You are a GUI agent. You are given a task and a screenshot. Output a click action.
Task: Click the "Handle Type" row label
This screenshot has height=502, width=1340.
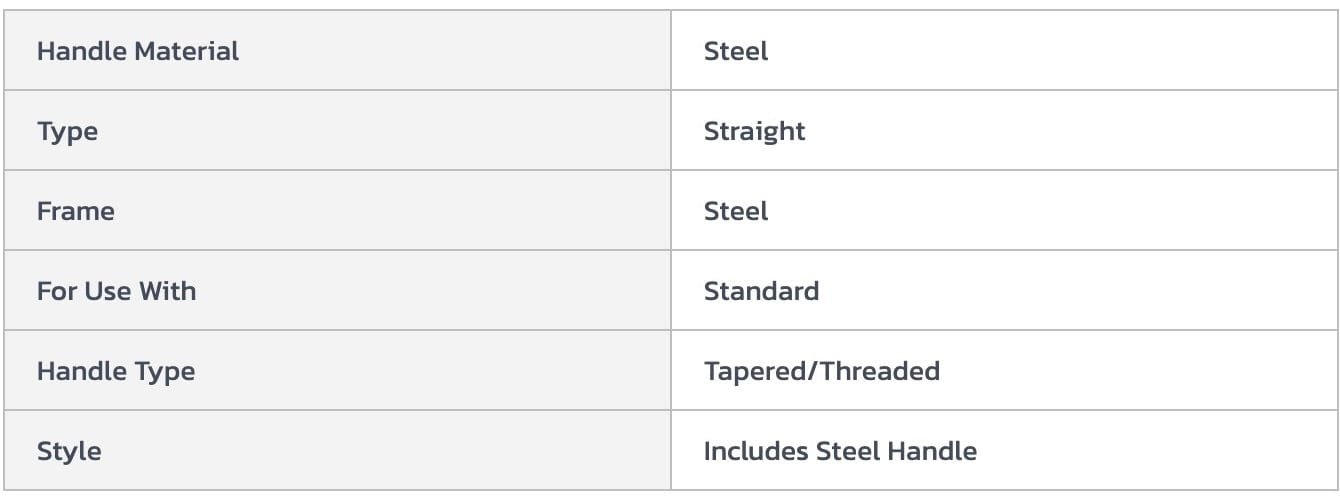tap(116, 371)
